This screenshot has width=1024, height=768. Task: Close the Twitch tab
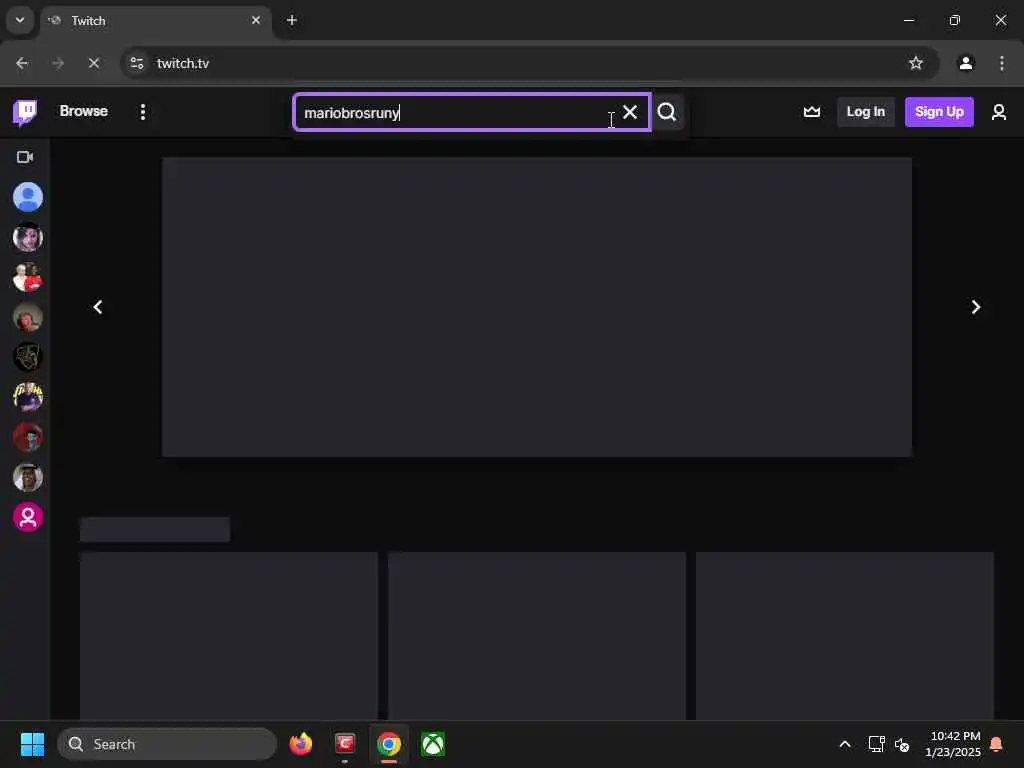point(256,21)
